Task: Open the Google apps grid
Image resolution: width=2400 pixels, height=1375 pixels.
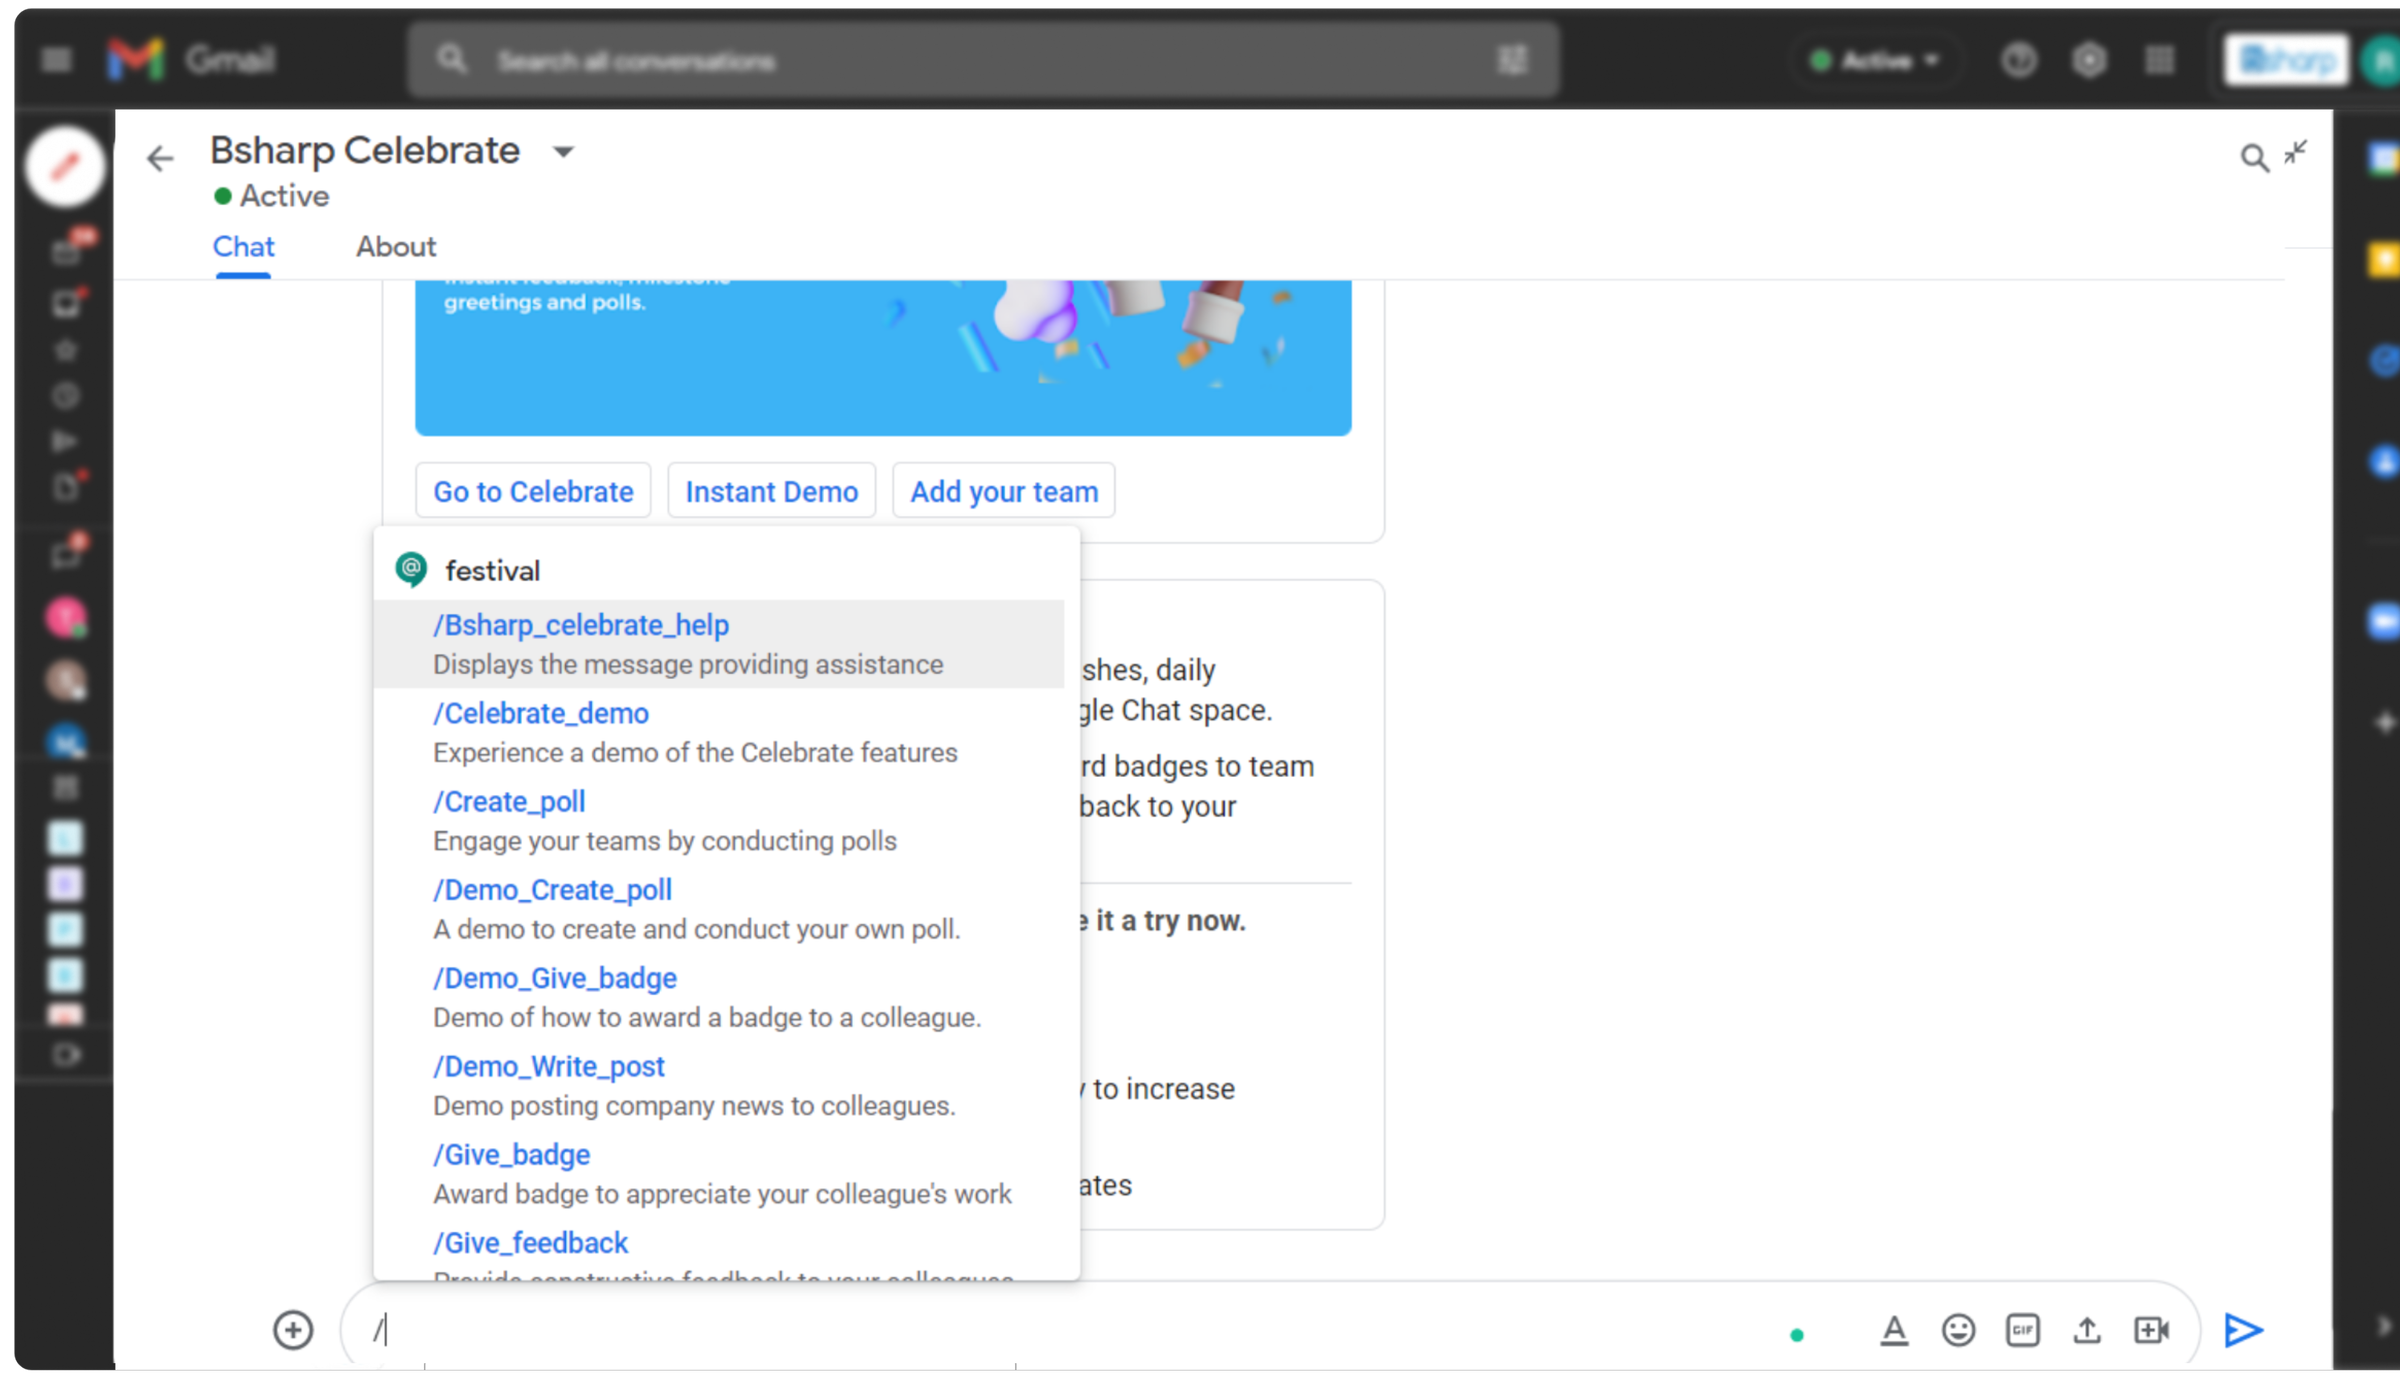Action: pos(2159,61)
